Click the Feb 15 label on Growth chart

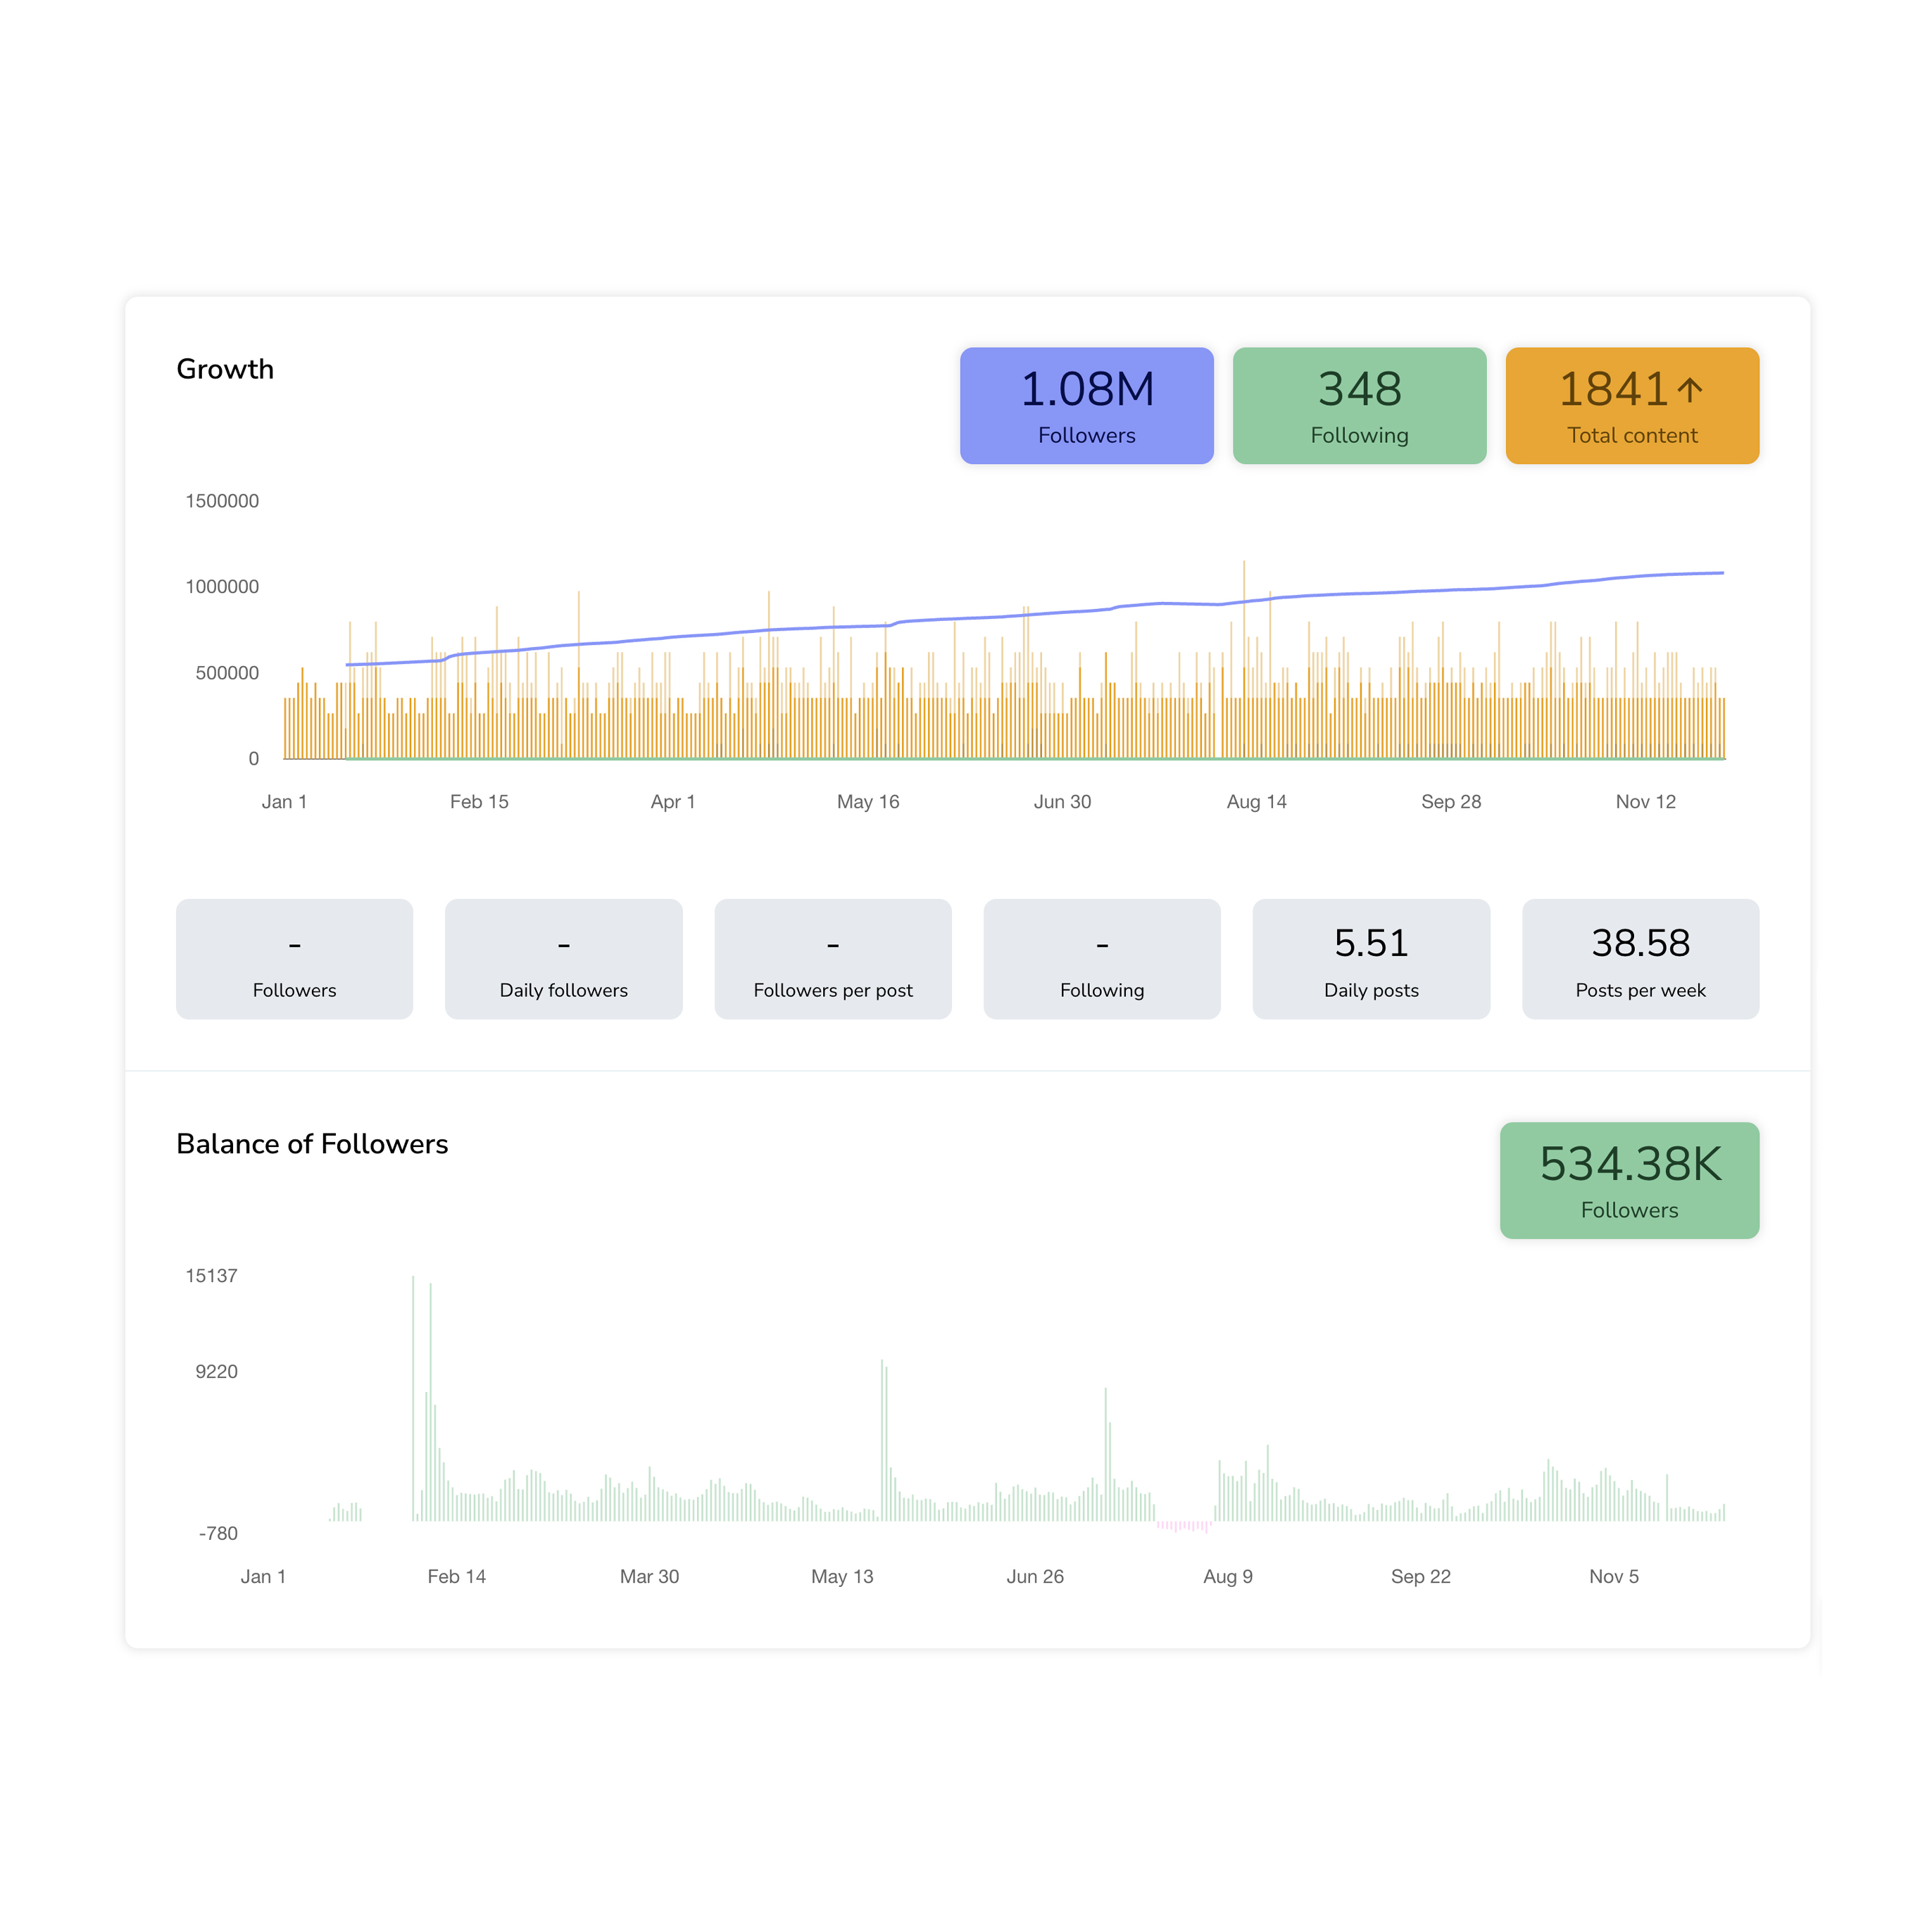479,802
